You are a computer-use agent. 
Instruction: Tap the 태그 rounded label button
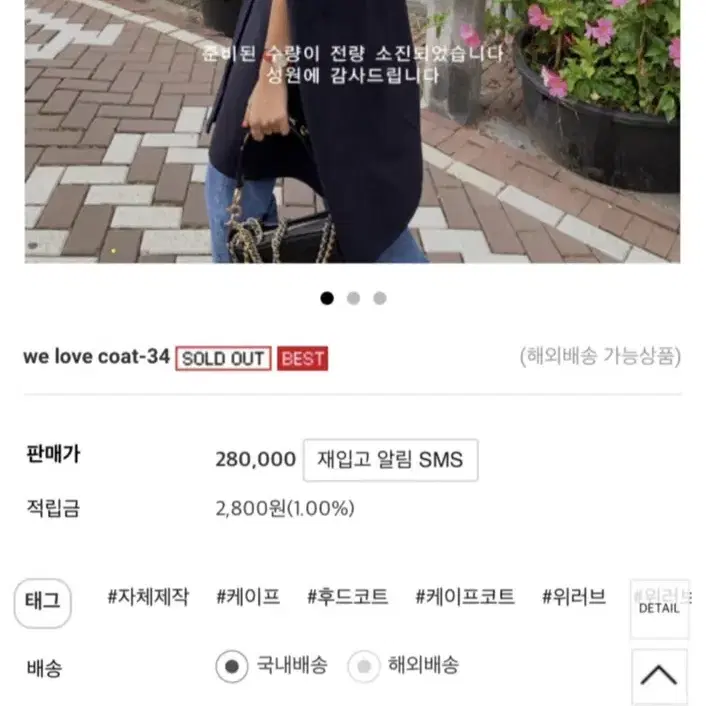tap(43, 602)
